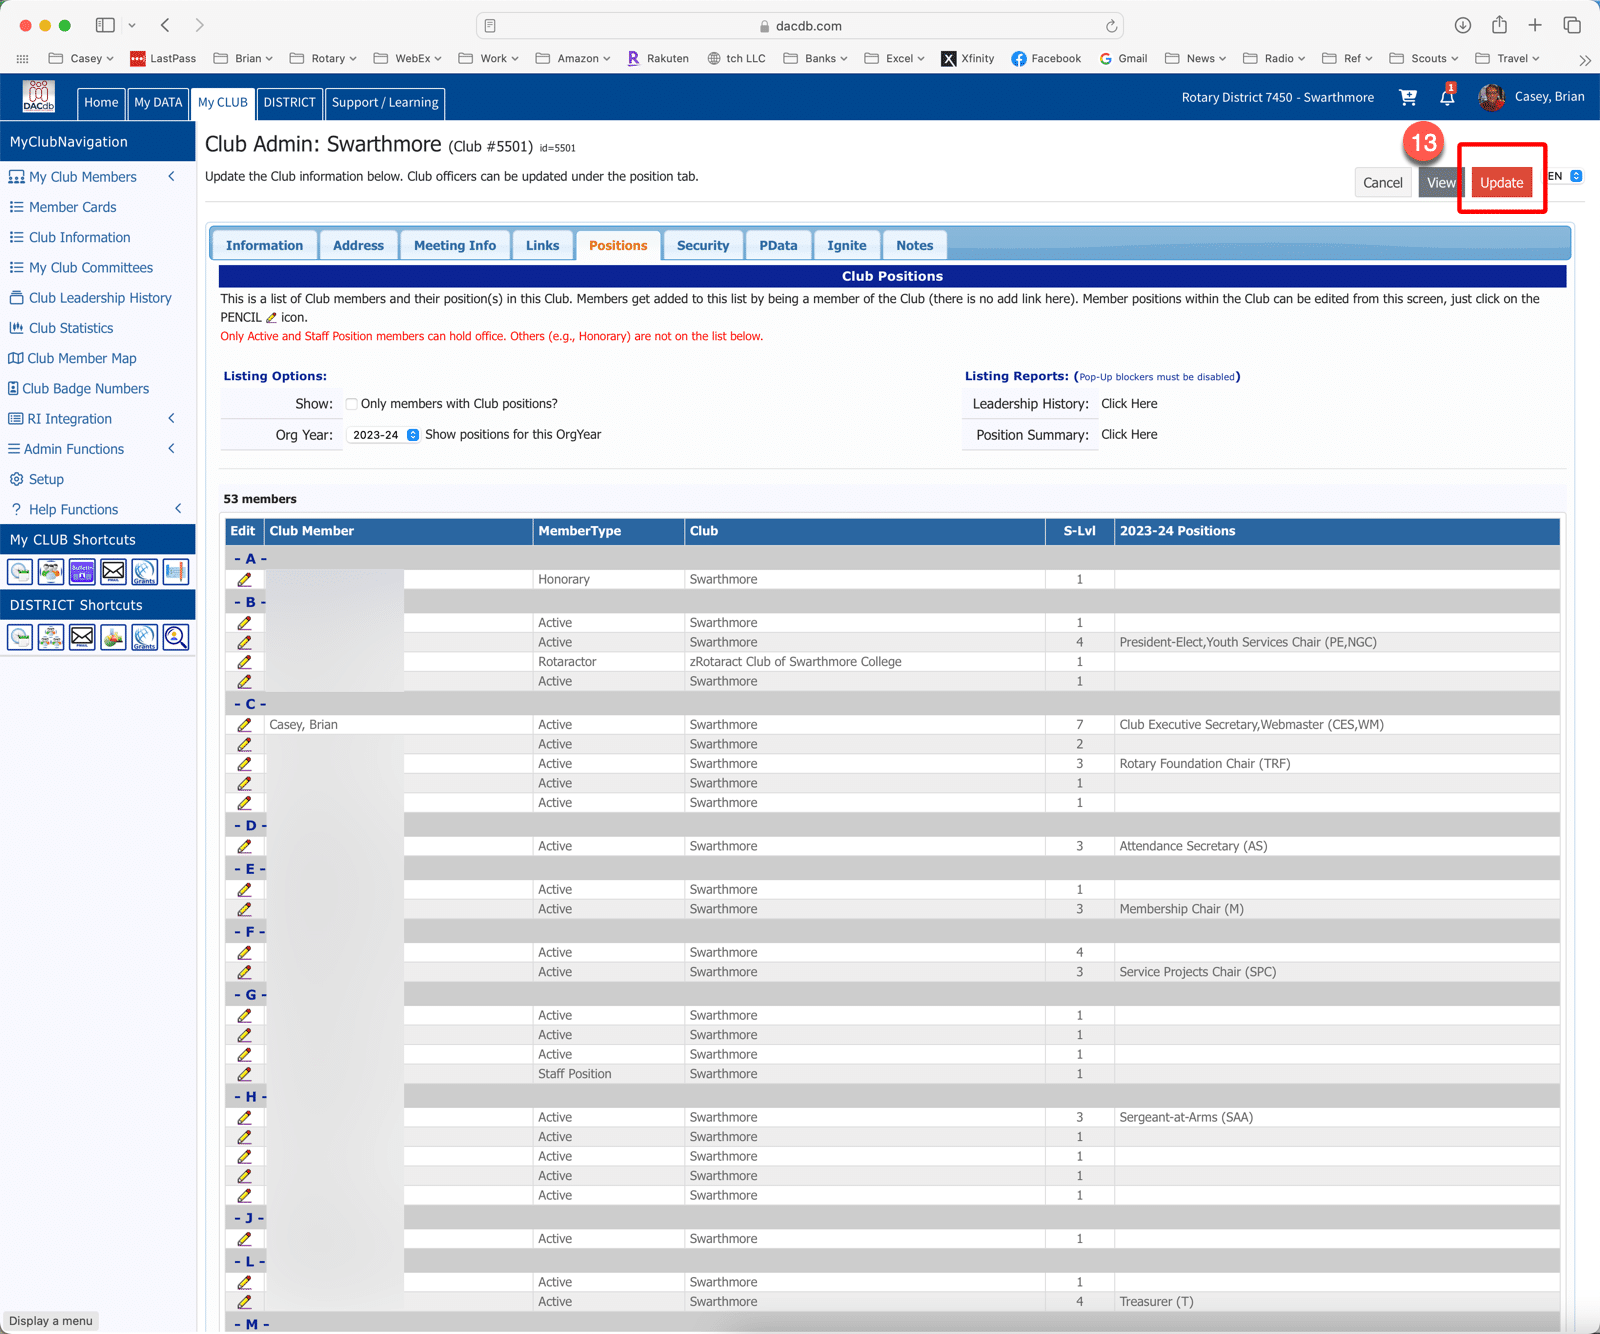Open the My DATA top navigation item
Image resolution: width=1600 pixels, height=1334 pixels.
tap(158, 102)
